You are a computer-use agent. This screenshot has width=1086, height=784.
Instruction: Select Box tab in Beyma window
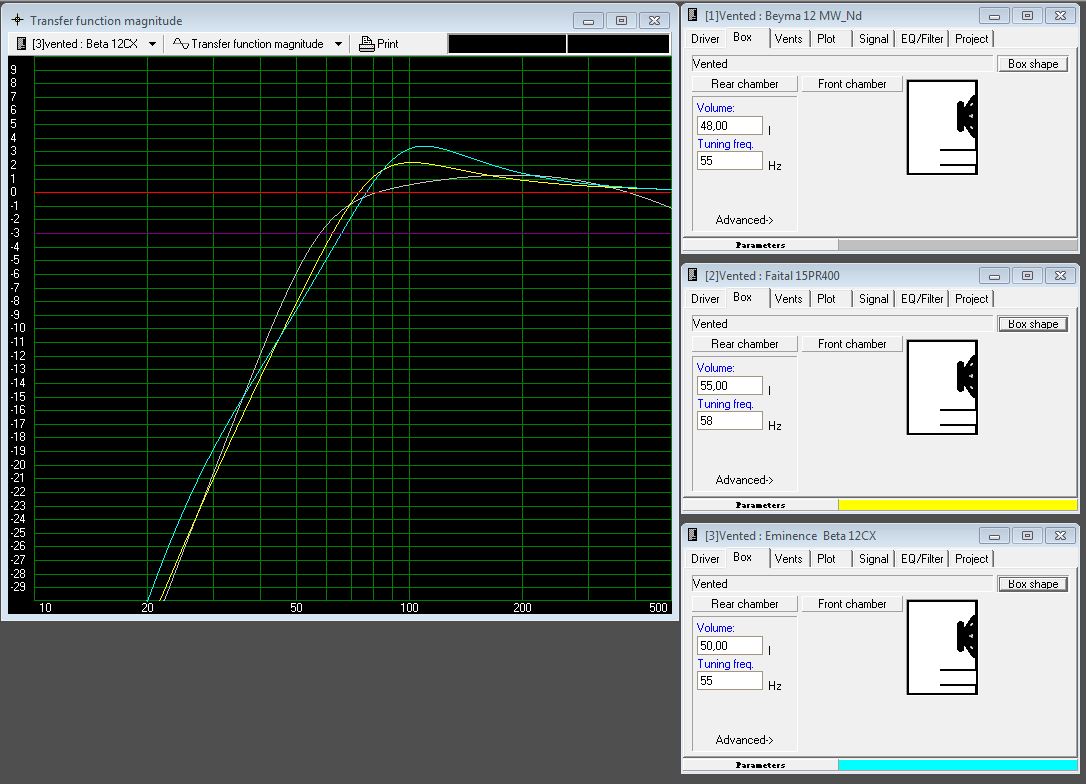(x=742, y=37)
